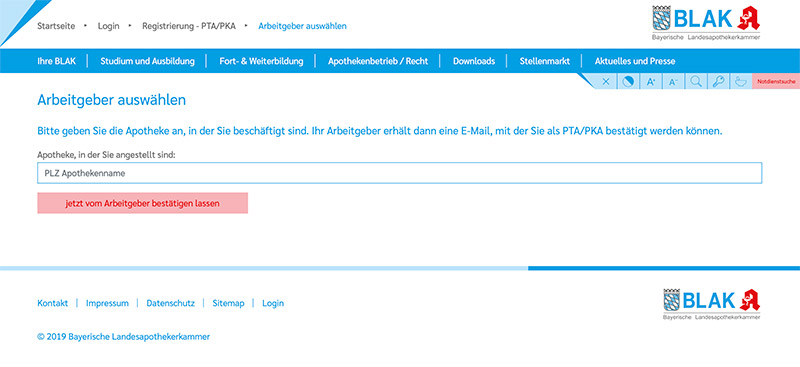Screen dimensions: 800x367
Task: Click the mortar pharmacy search icon
Action: pyautogui.click(x=740, y=81)
